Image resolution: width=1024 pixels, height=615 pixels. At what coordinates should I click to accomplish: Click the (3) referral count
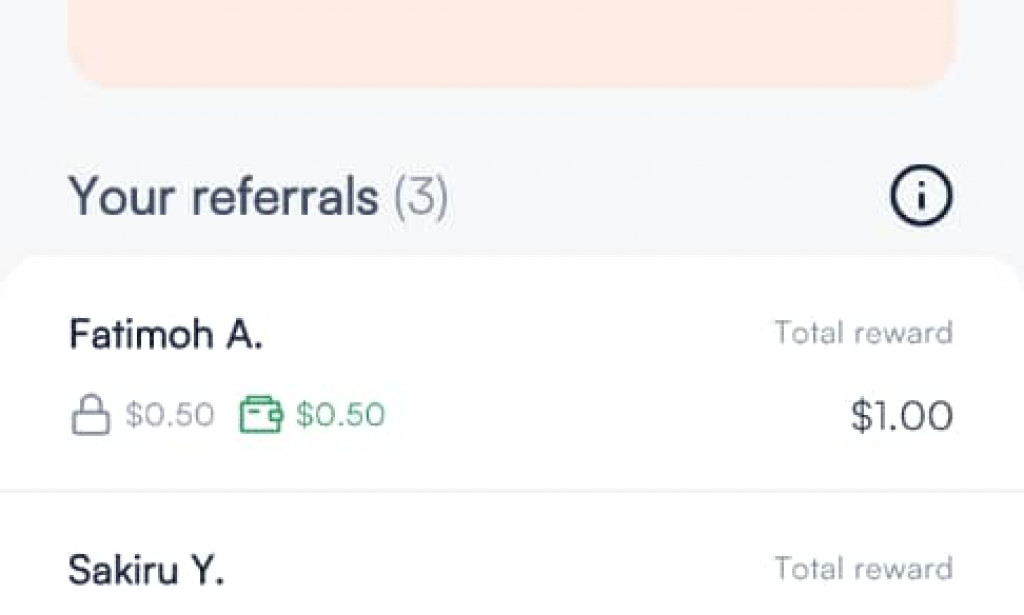(420, 198)
